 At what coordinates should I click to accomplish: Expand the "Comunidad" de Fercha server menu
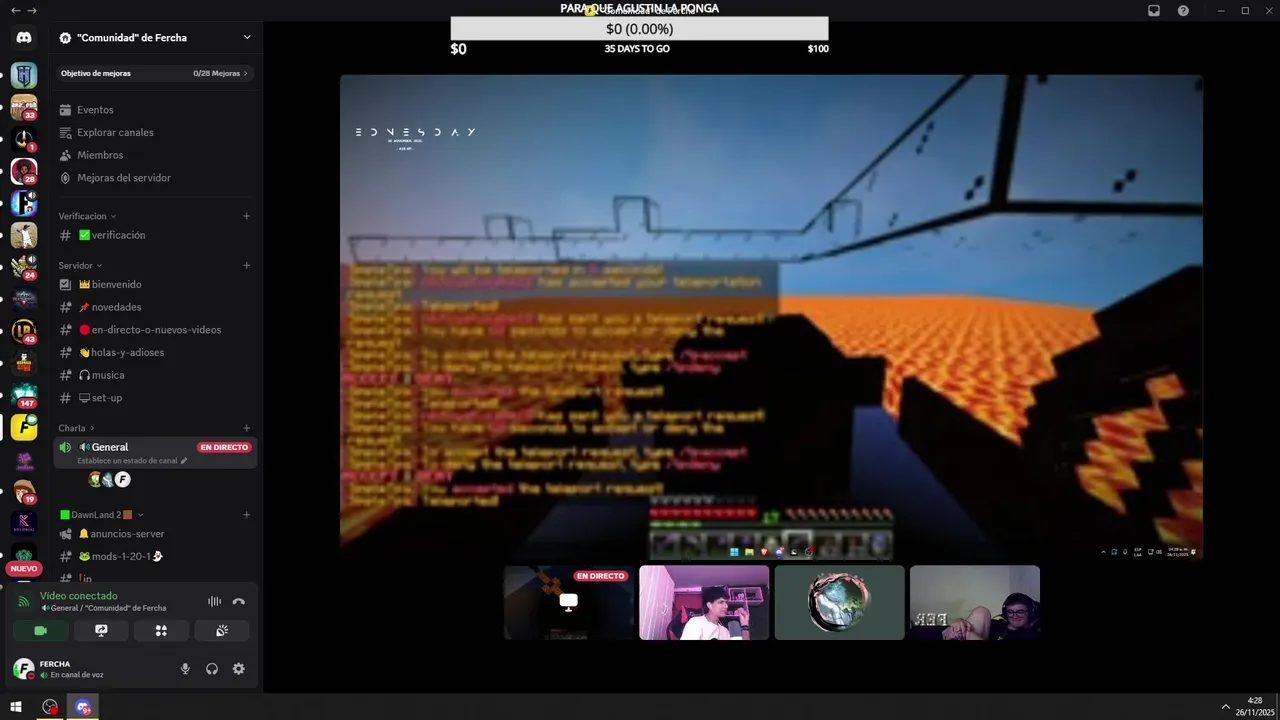pyautogui.click(x=155, y=38)
